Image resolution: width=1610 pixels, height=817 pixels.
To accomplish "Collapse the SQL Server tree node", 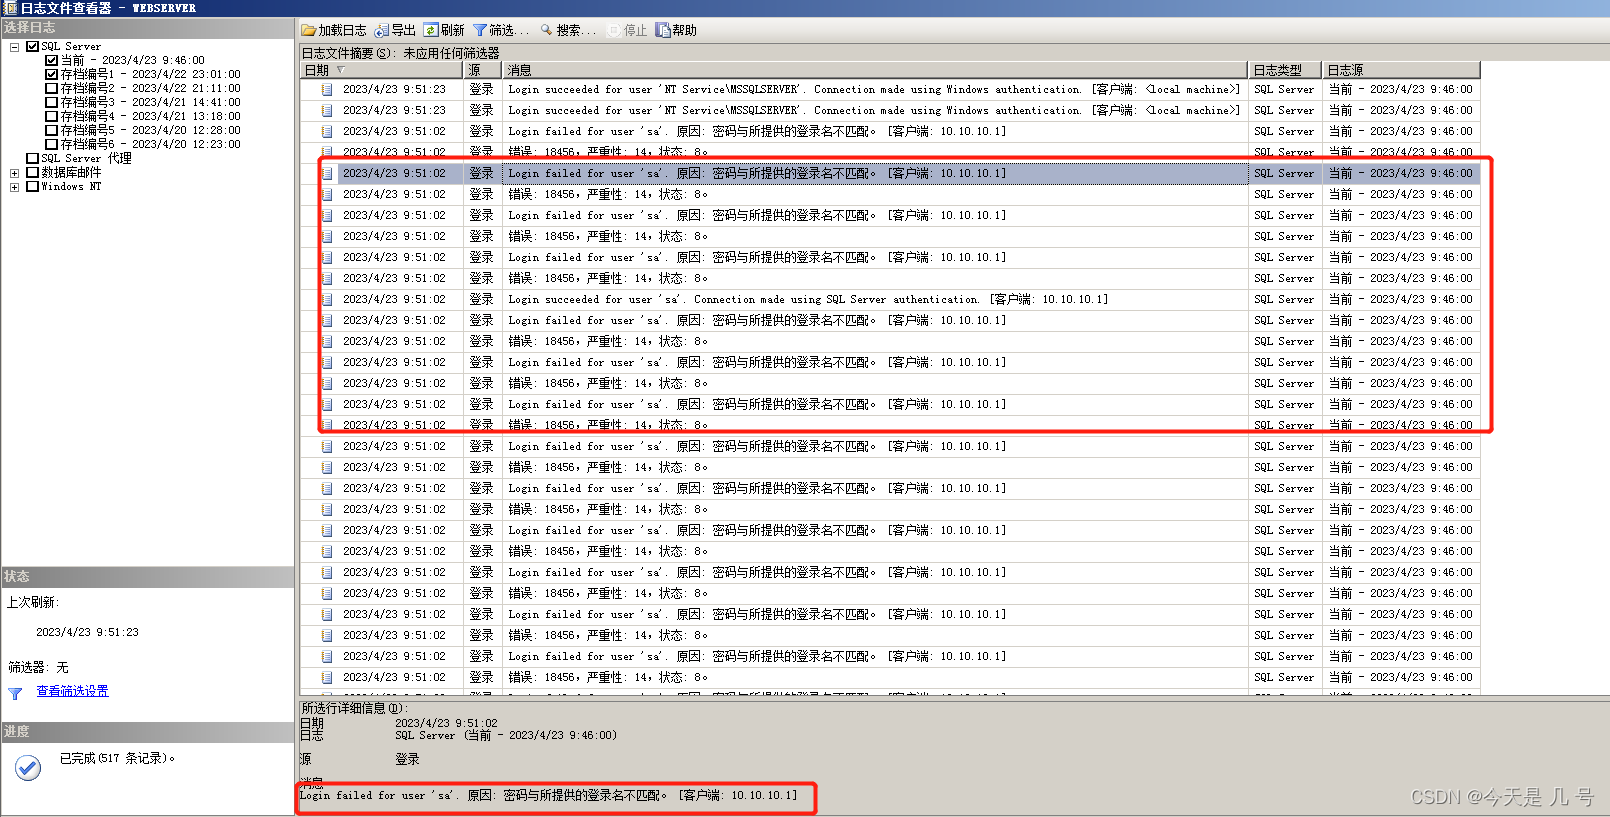I will coord(14,46).
